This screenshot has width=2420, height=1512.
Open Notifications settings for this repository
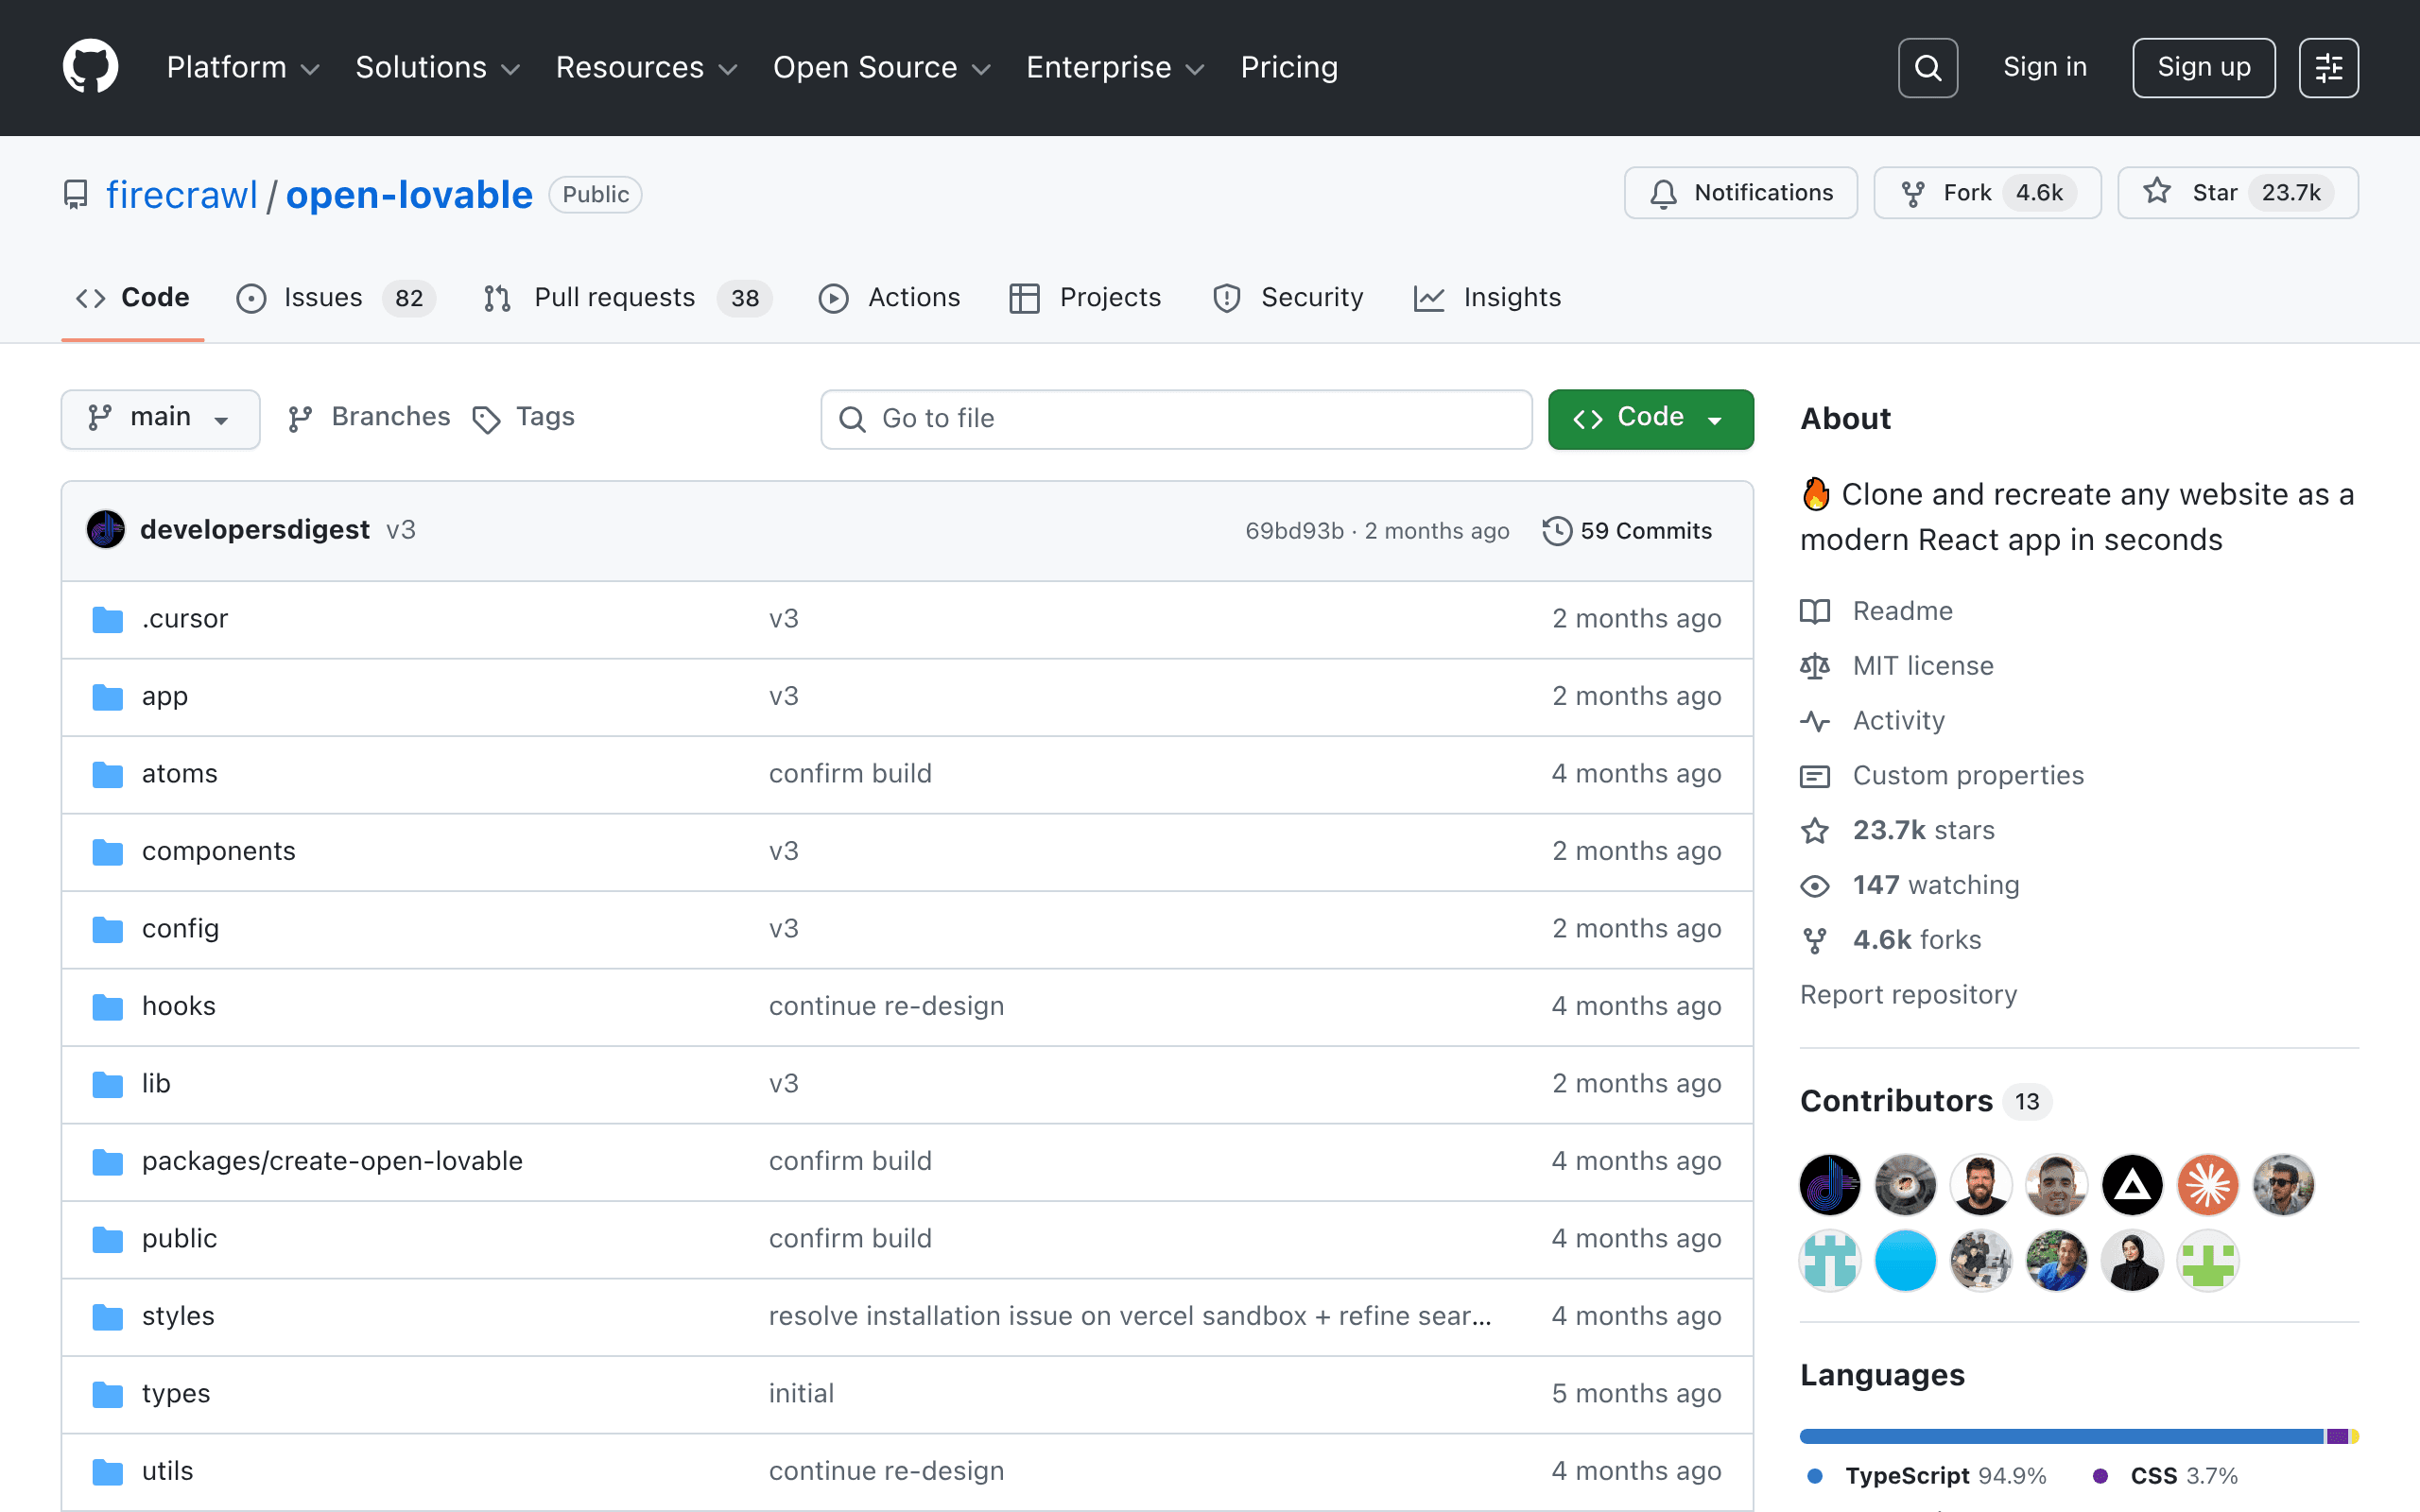click(x=1741, y=193)
